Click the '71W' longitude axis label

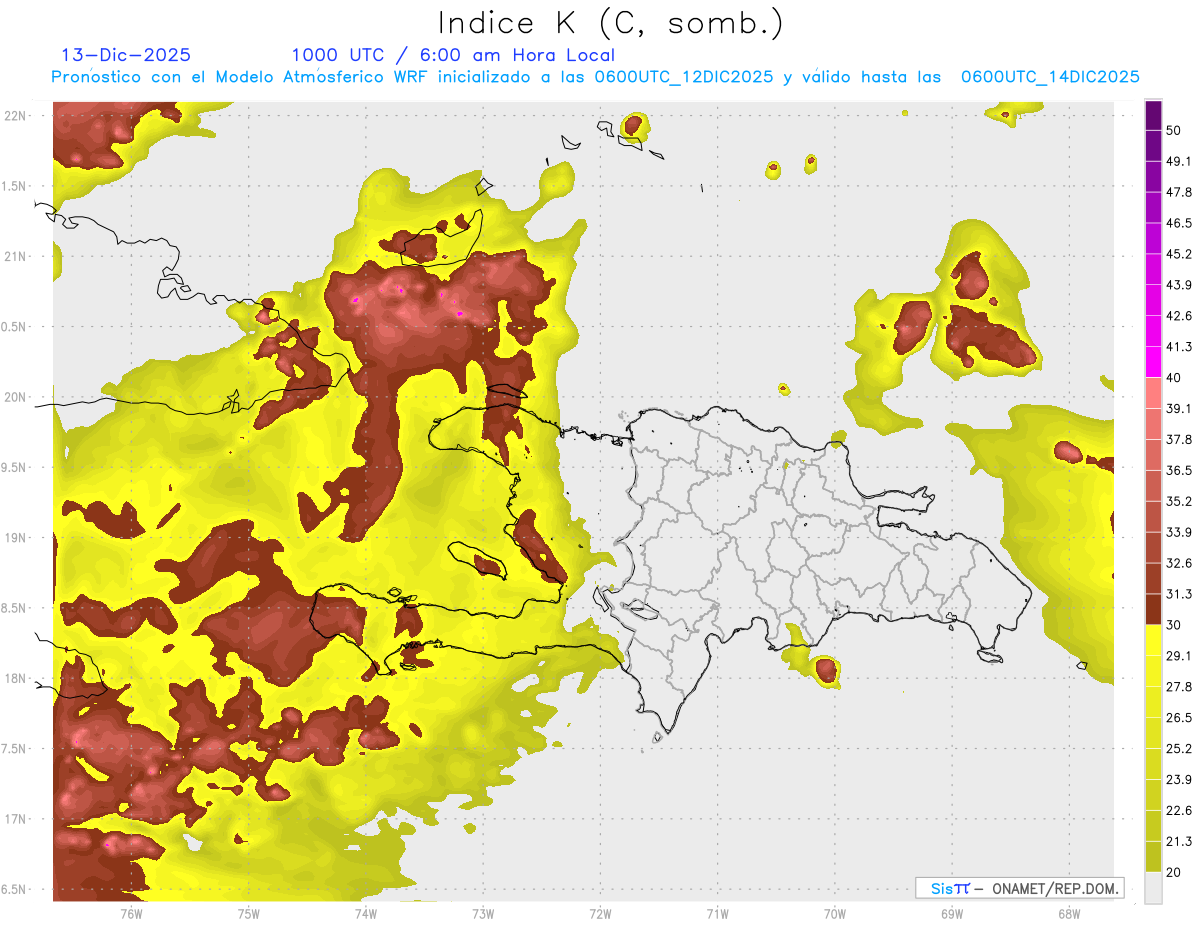pos(717,913)
